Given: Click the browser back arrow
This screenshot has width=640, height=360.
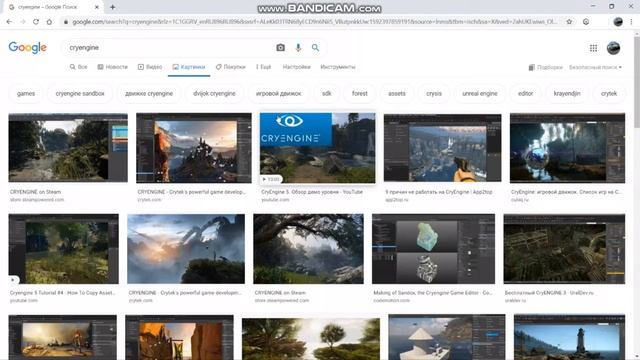Looking at the screenshot, I should pyautogui.click(x=9, y=22).
